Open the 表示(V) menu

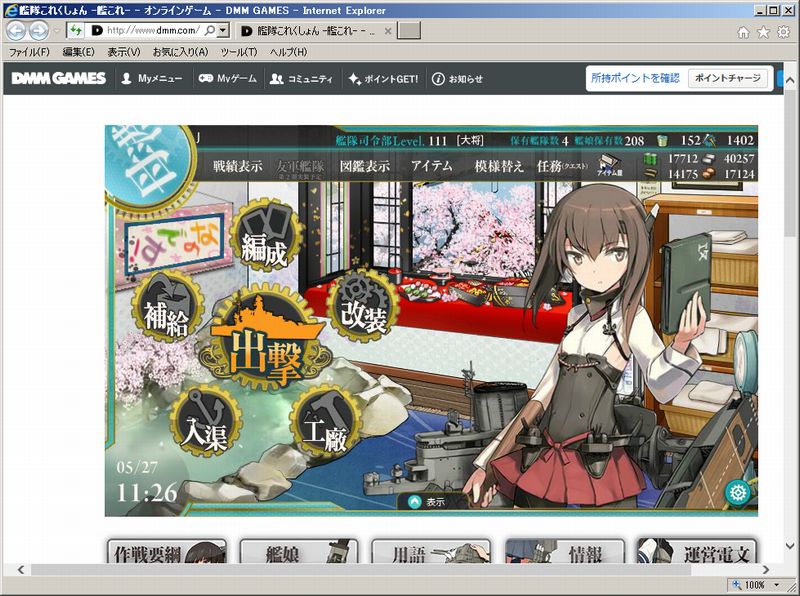124,52
